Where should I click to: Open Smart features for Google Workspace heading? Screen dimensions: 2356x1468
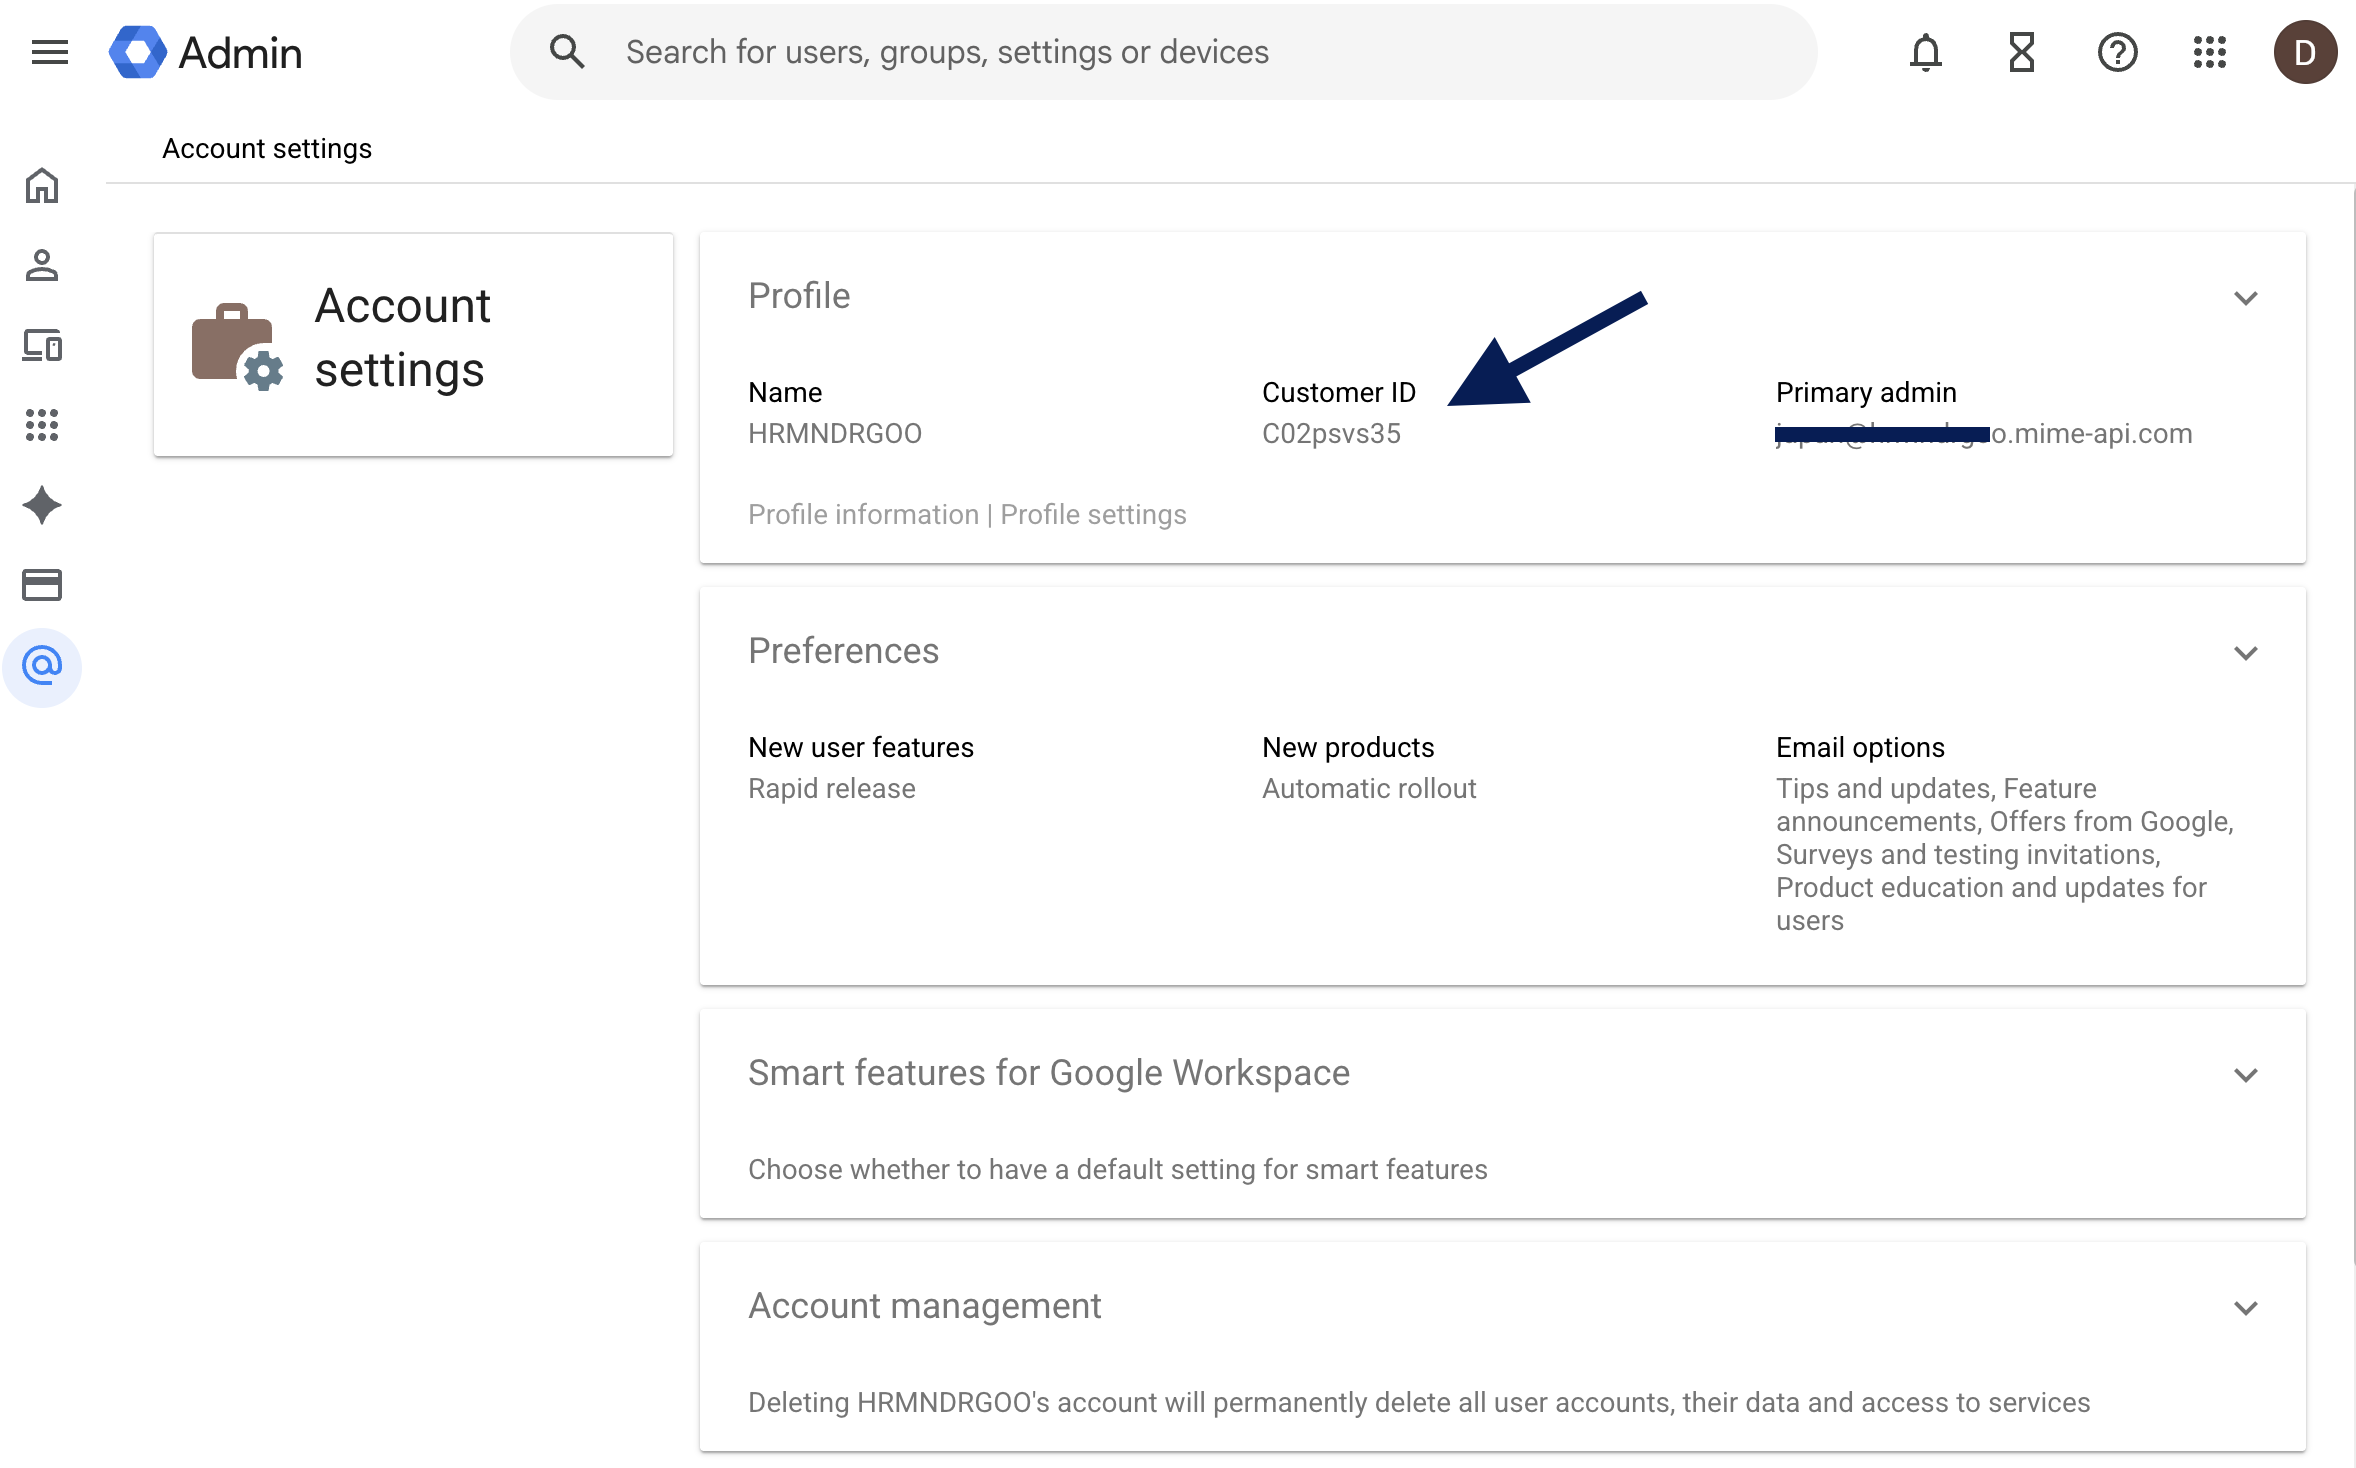point(1049,1073)
